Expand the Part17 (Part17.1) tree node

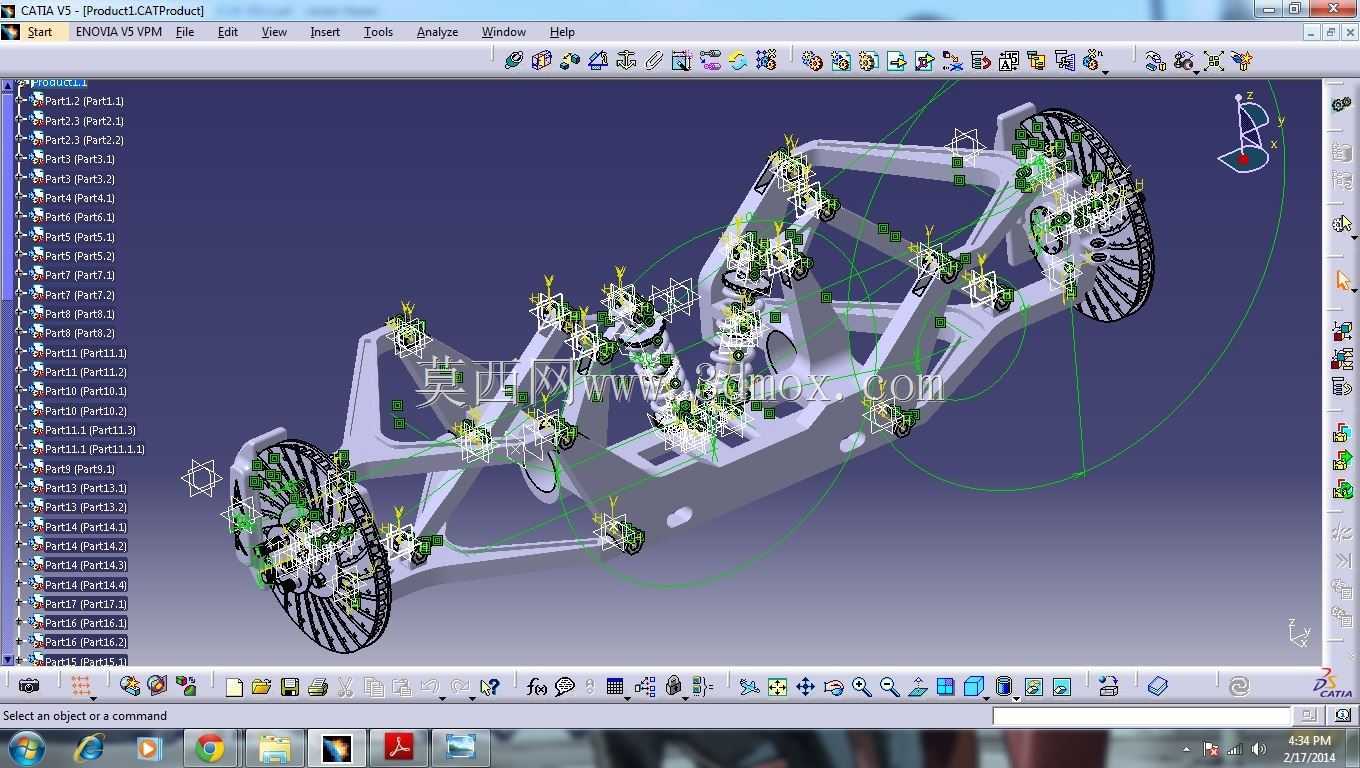pos(20,604)
